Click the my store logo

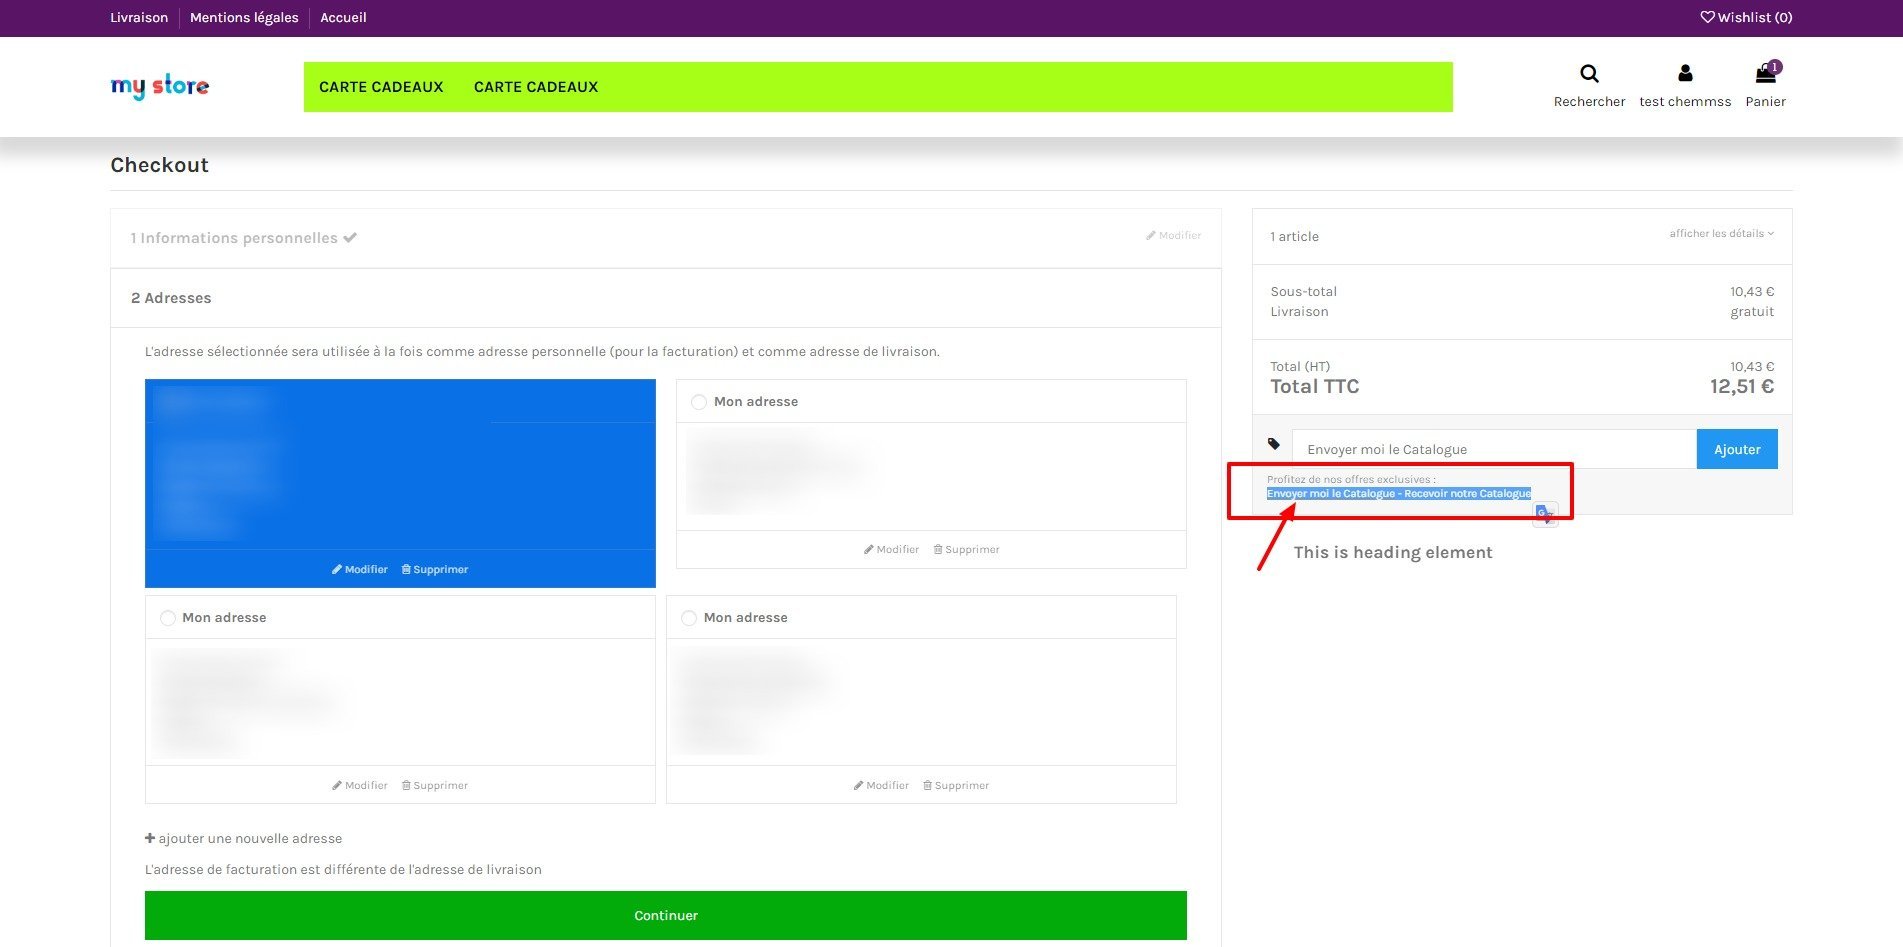point(160,87)
